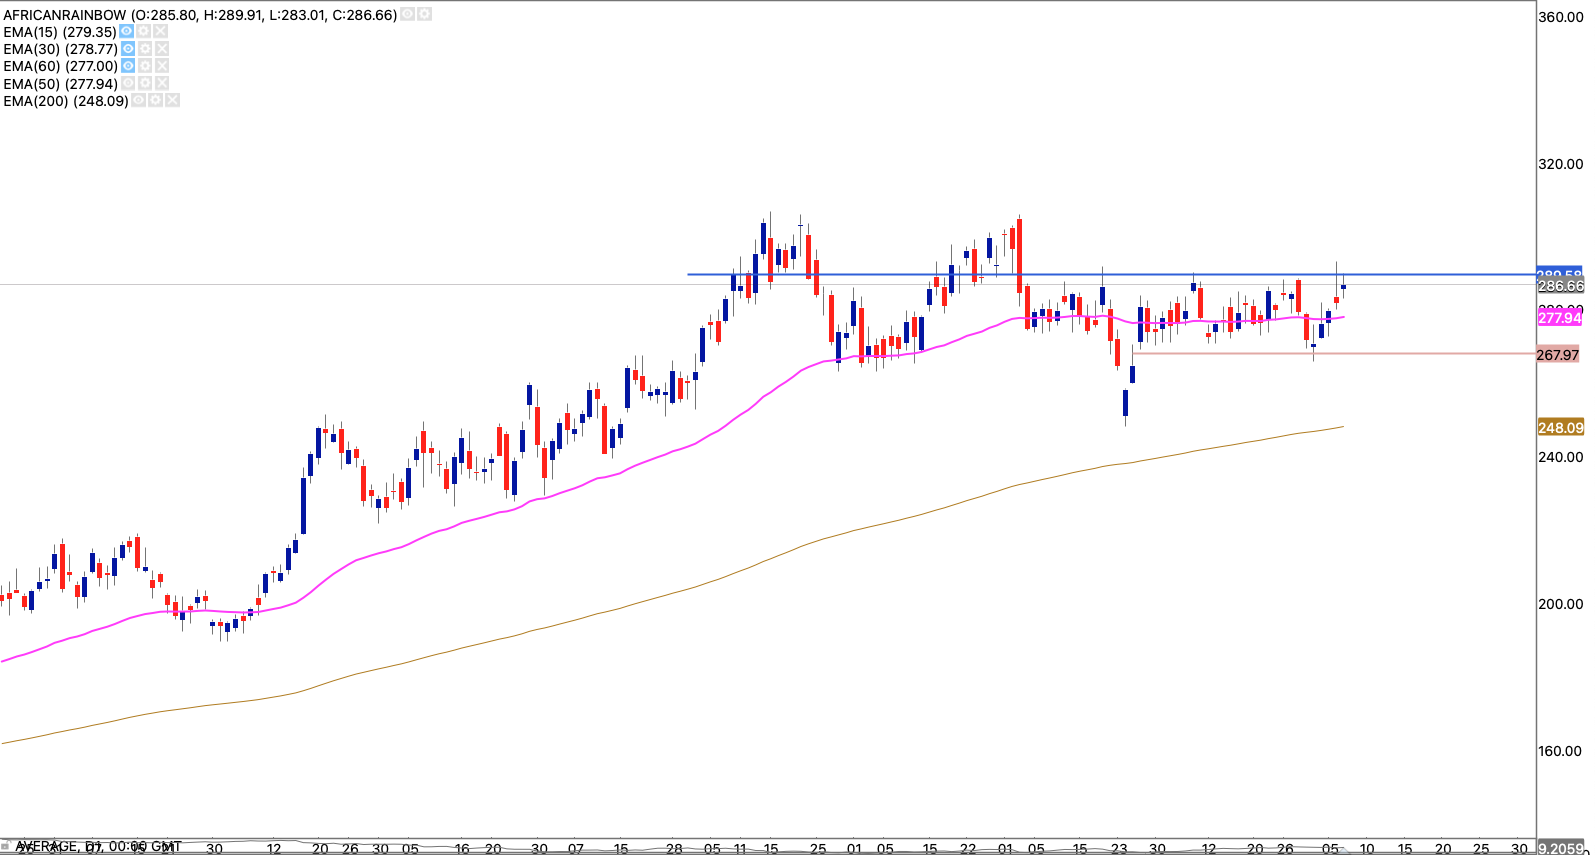Delete the EMA(200) indicator from chart
Image resolution: width=1595 pixels, height=855 pixels.
coord(173,101)
